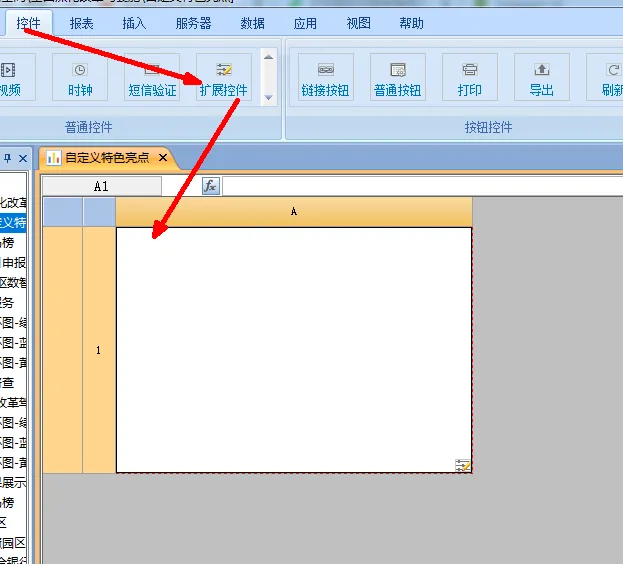Image resolution: width=623 pixels, height=564 pixels.
Task: Insert the 扩展控件 extended control
Action: pyautogui.click(x=223, y=78)
